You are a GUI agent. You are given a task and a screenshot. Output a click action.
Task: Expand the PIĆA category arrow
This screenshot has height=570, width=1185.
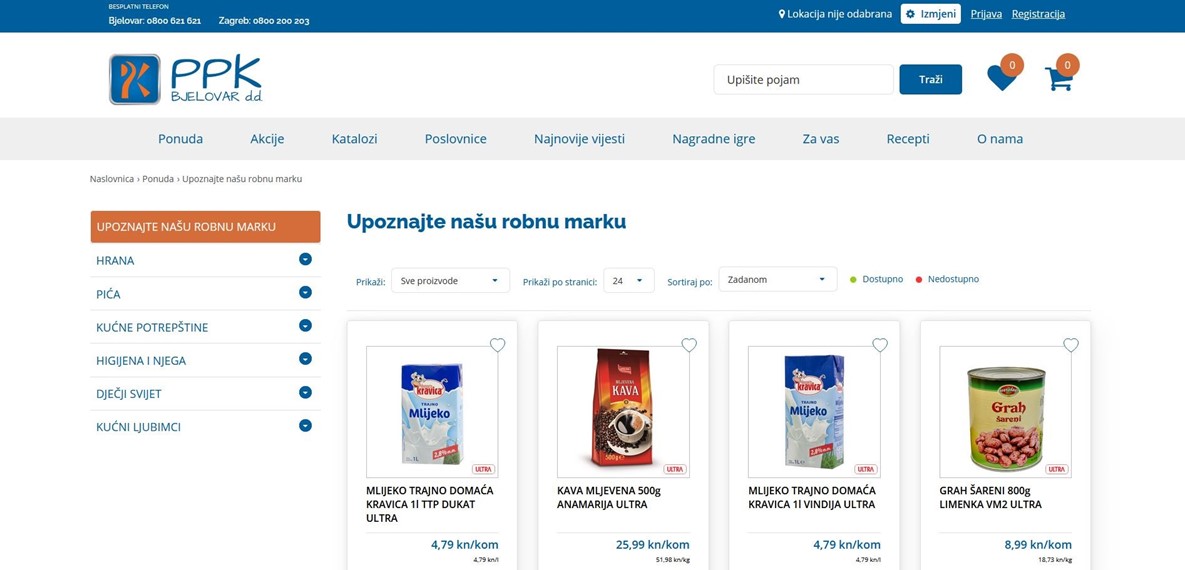305,293
